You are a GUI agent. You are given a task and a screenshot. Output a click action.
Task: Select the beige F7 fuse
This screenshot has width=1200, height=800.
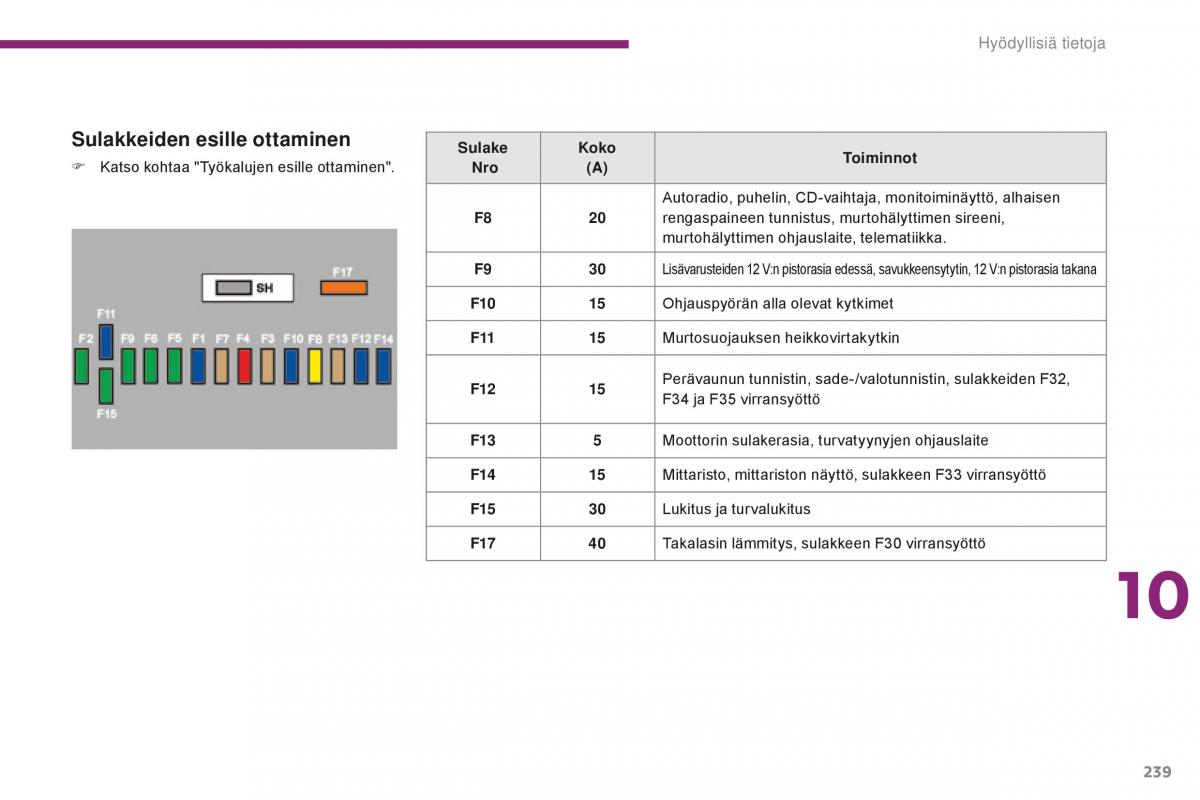(221, 366)
